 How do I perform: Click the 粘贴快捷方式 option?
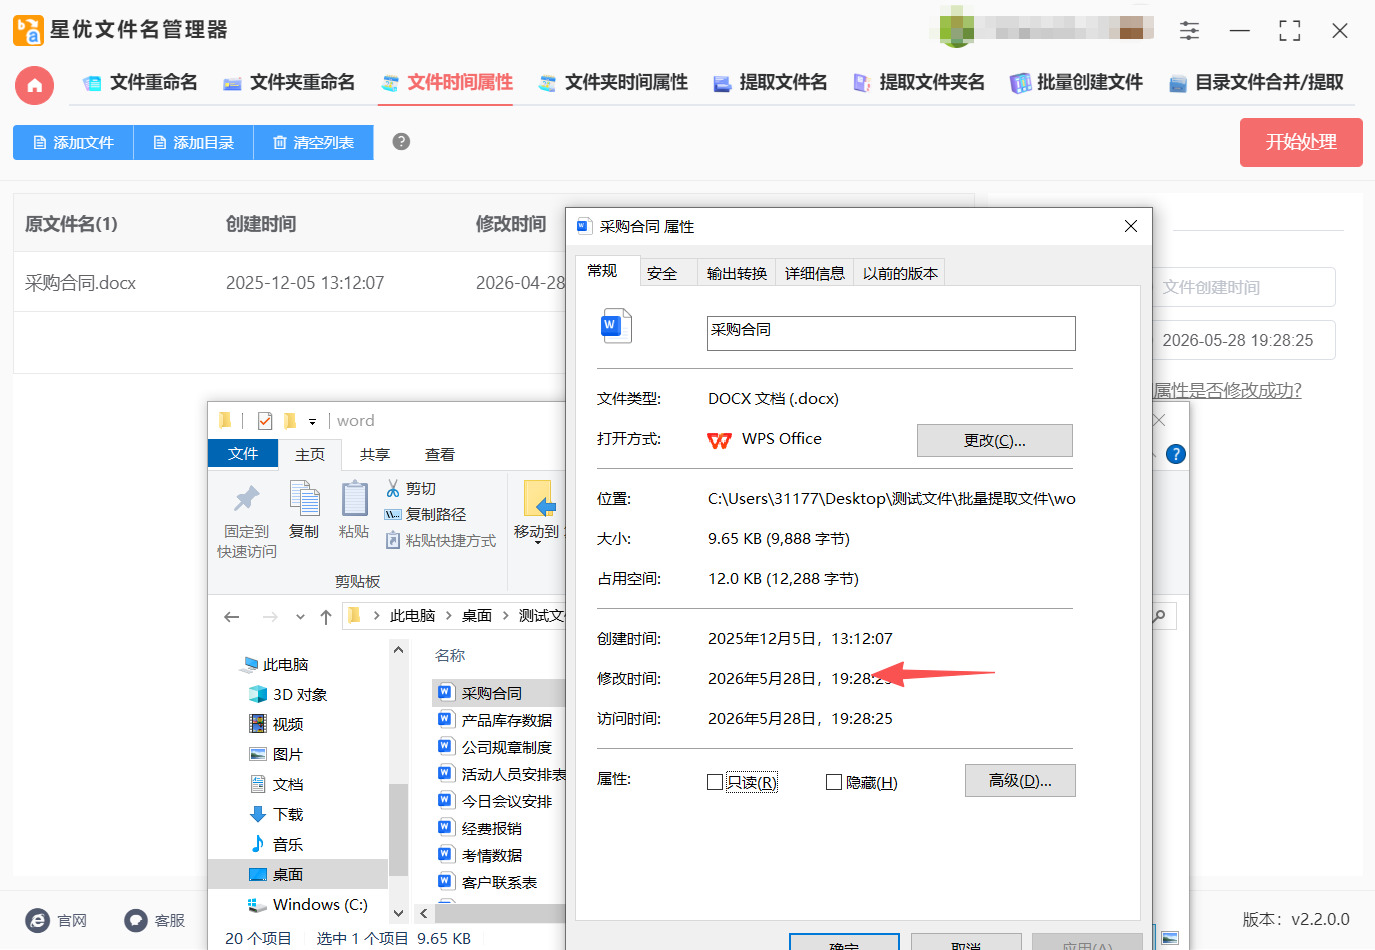440,540
